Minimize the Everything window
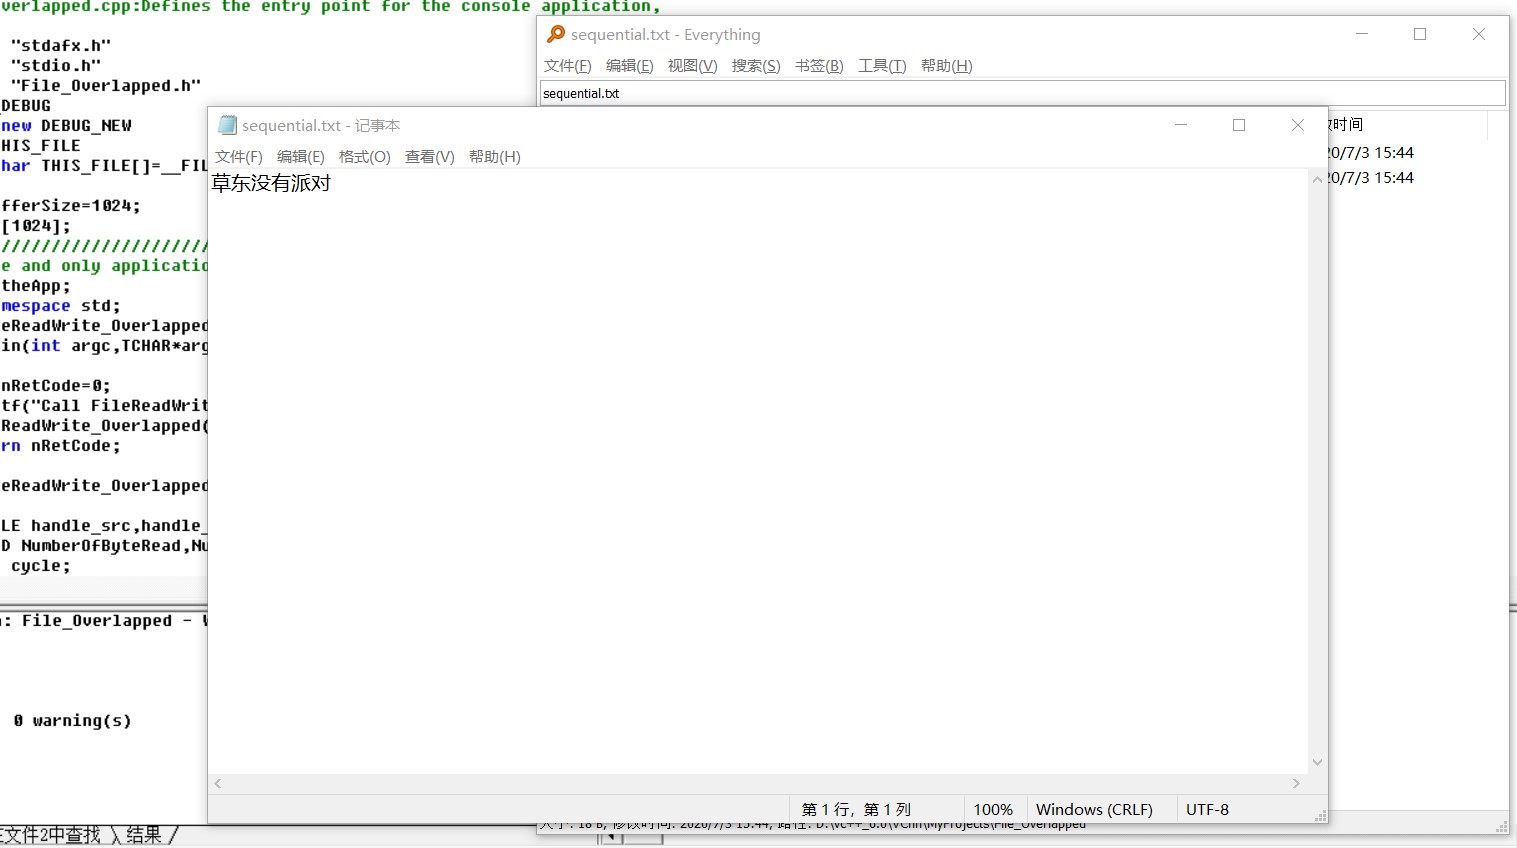 [x=1362, y=34]
